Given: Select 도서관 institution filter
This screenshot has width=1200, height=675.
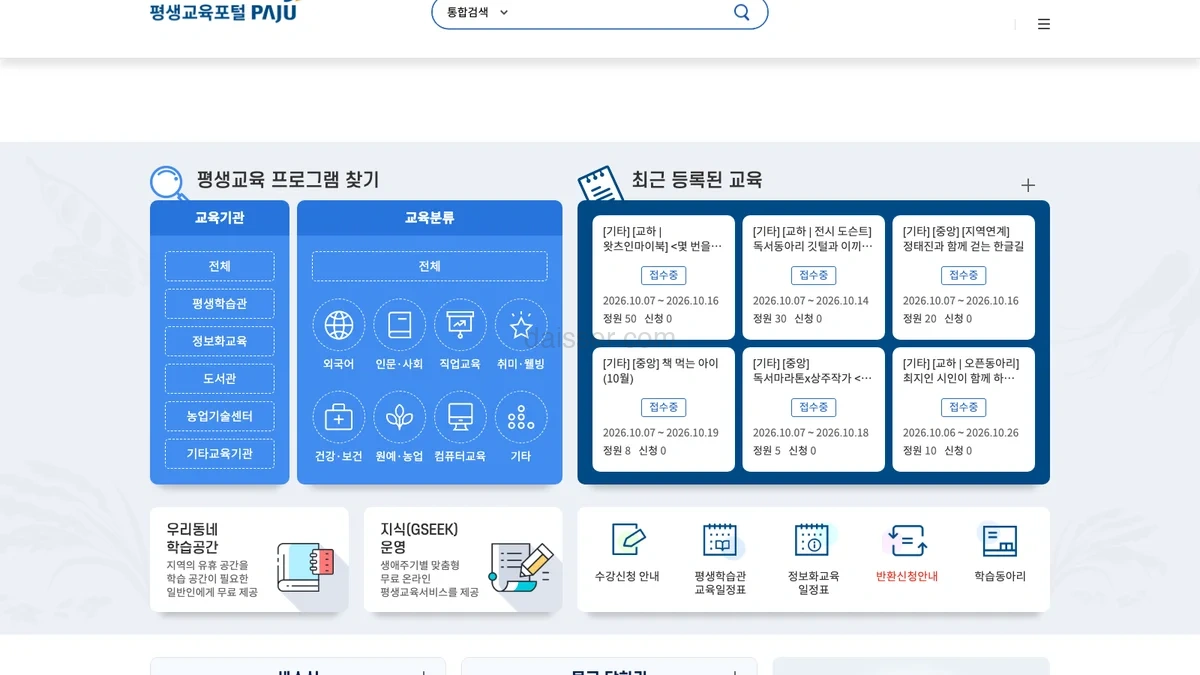Looking at the screenshot, I should tap(220, 379).
